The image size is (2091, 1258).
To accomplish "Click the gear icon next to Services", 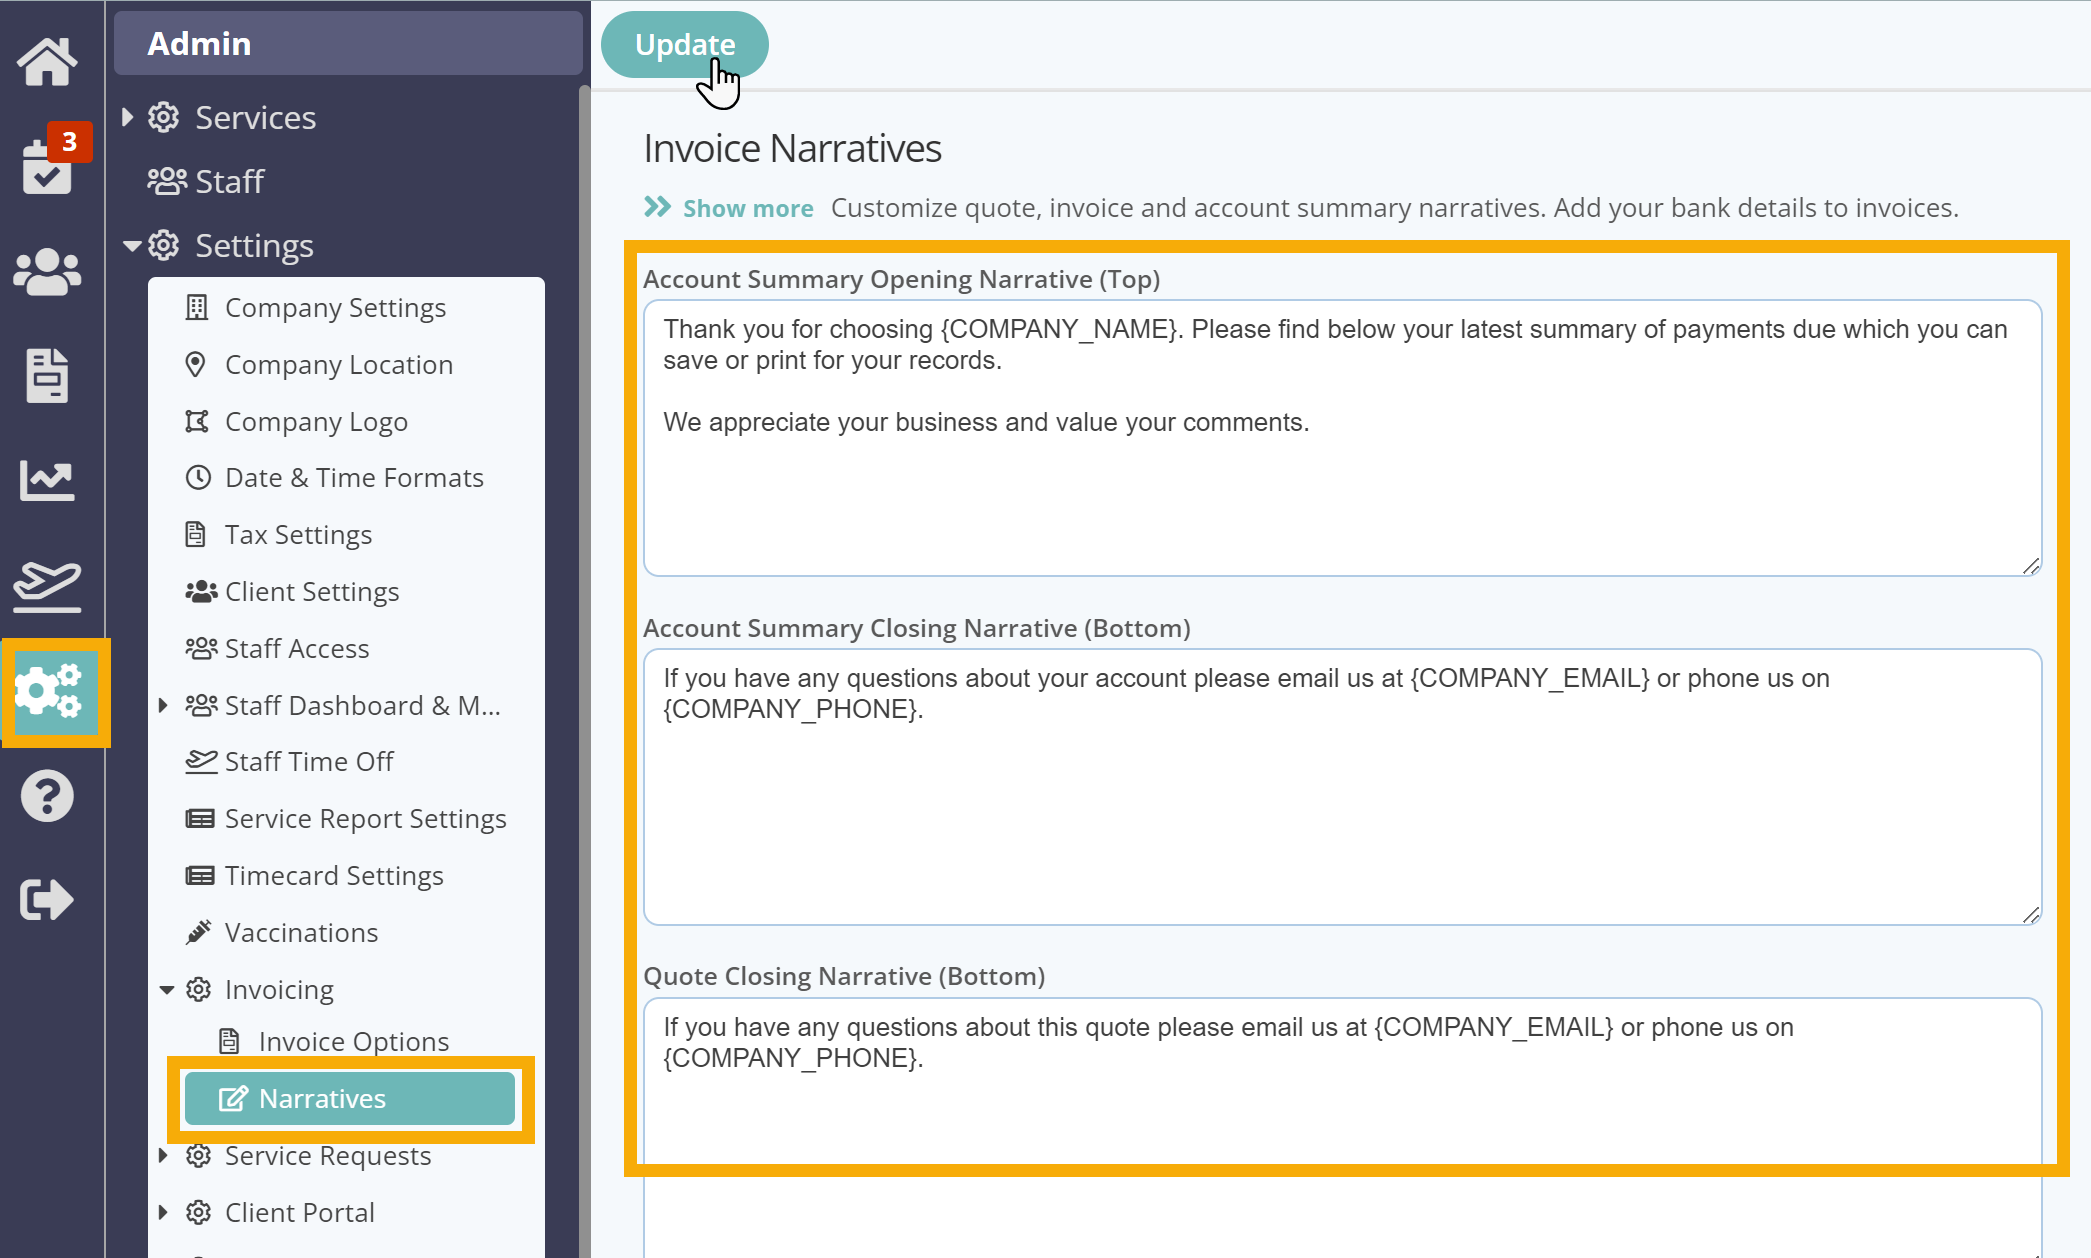I will [x=164, y=118].
